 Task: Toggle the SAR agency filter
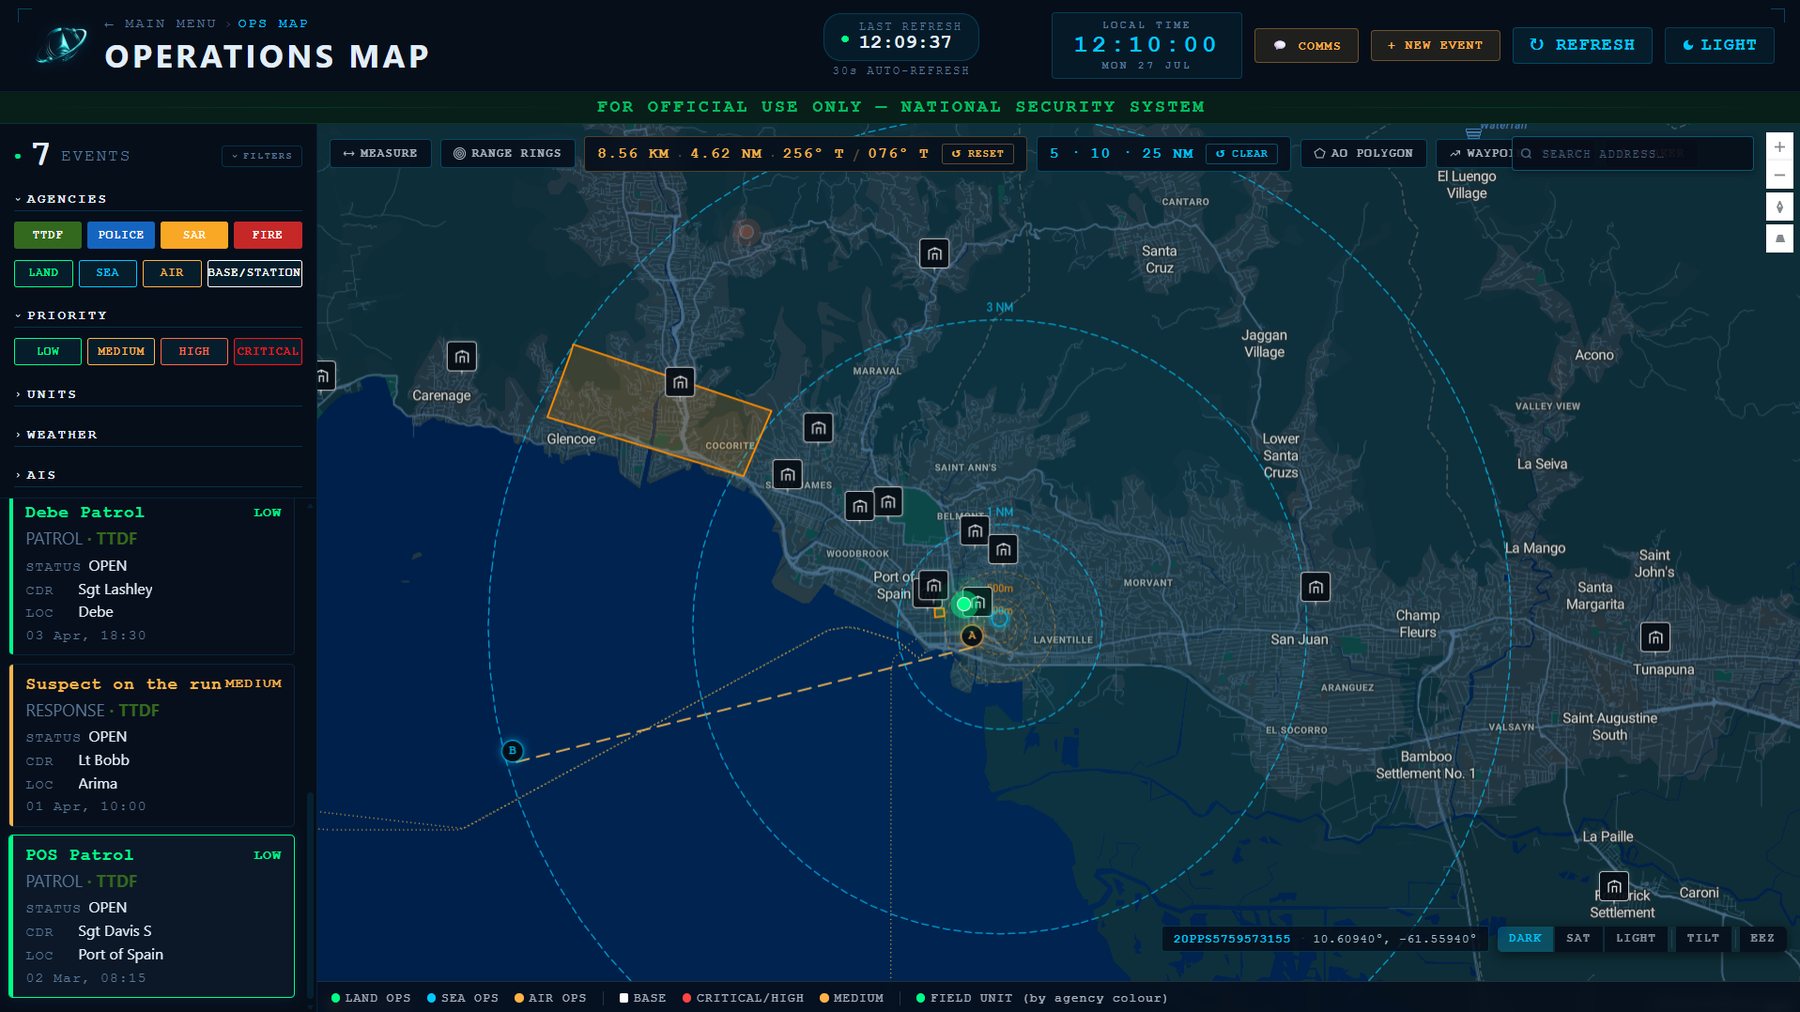pos(194,235)
